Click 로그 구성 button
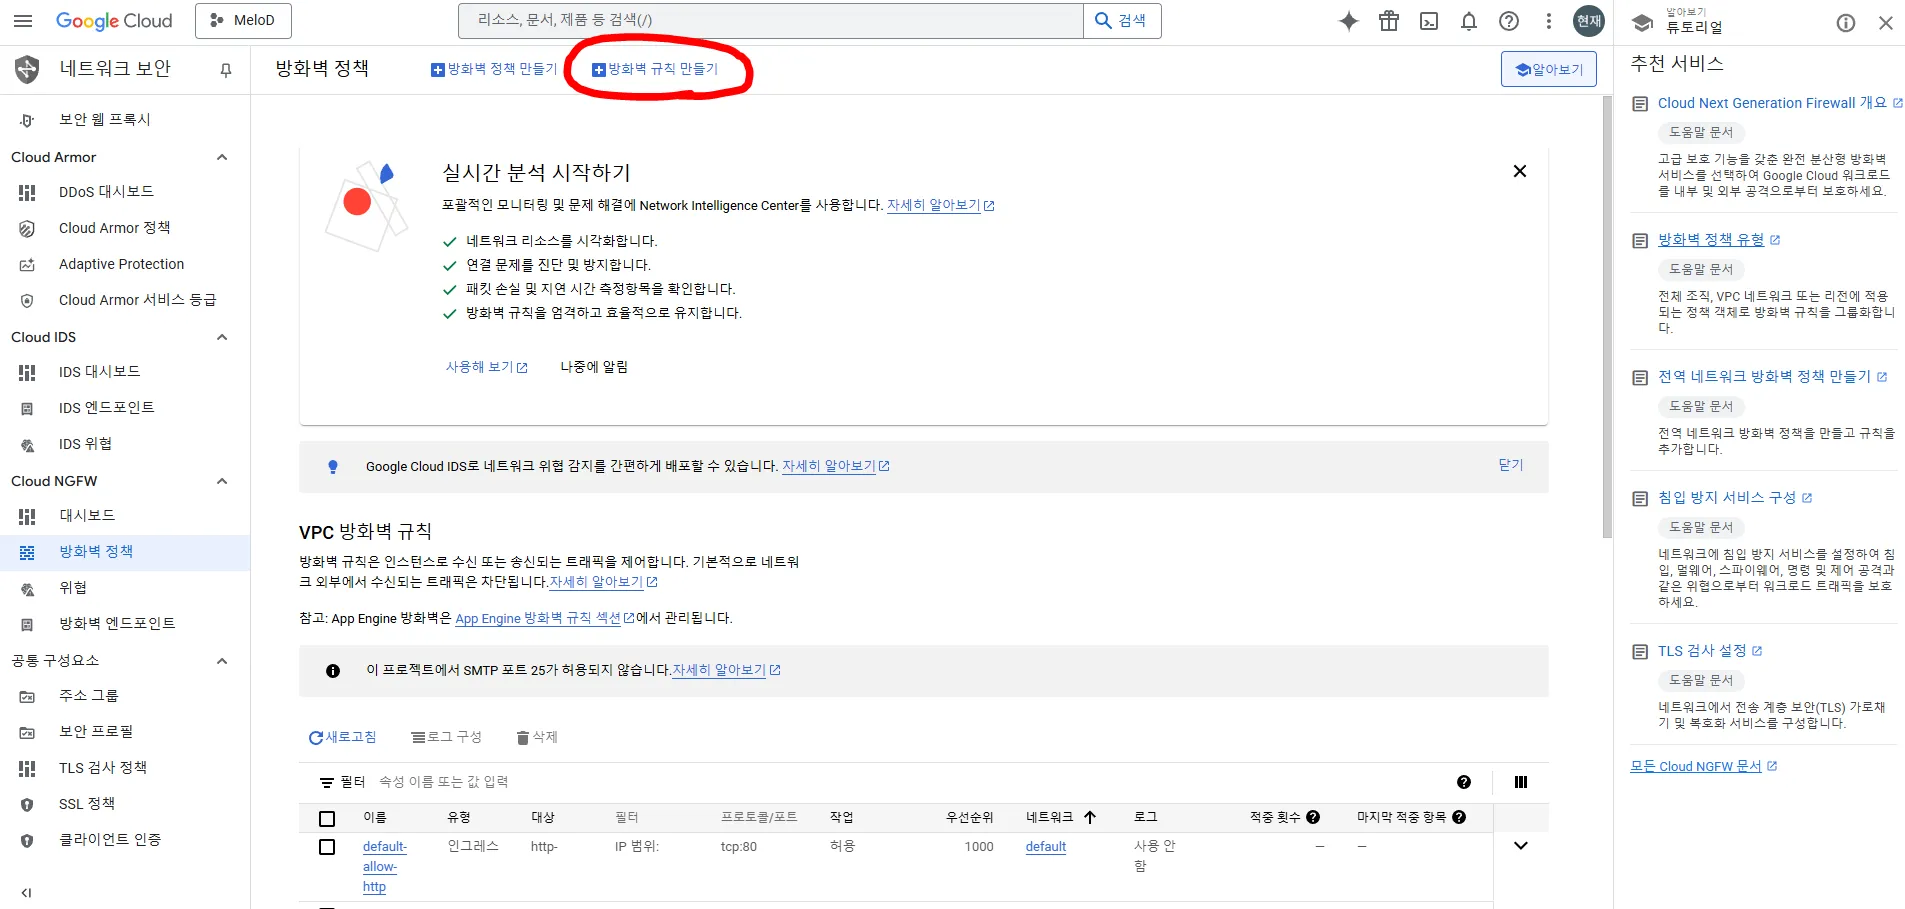 tap(446, 737)
